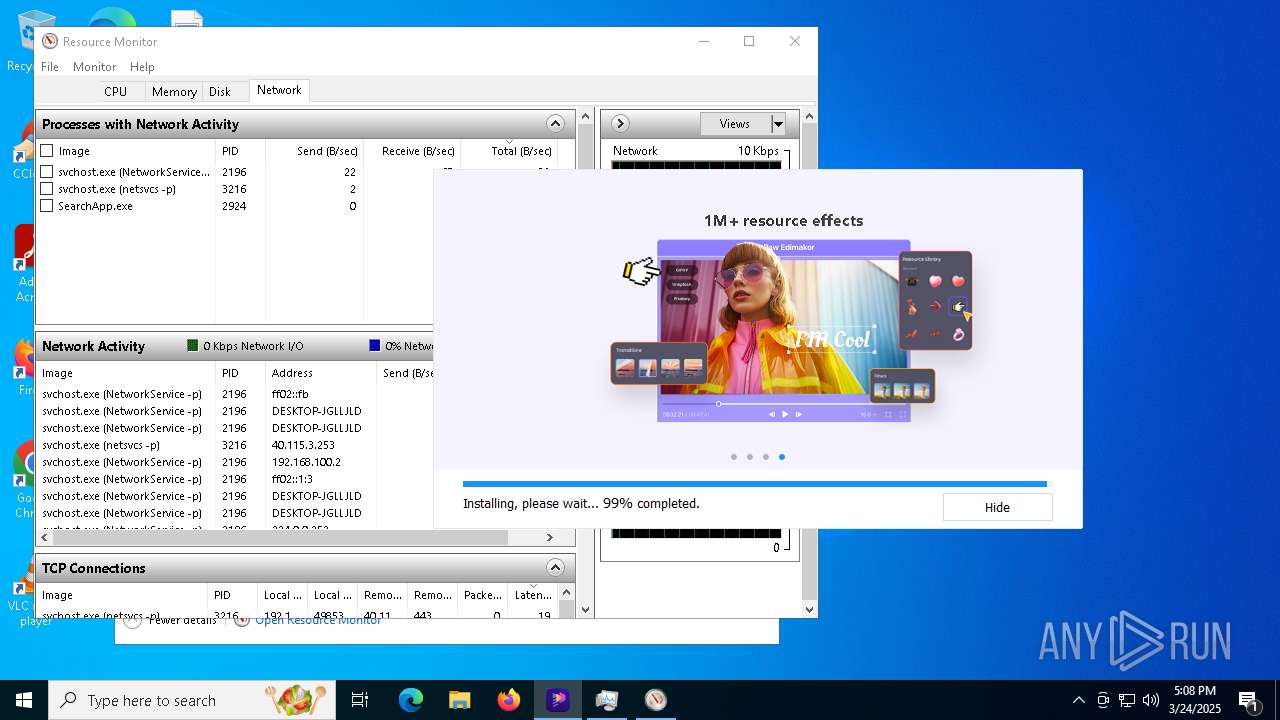The width and height of the screenshot is (1280, 720).
Task: Open the network tray icon
Action: pos(1127,700)
